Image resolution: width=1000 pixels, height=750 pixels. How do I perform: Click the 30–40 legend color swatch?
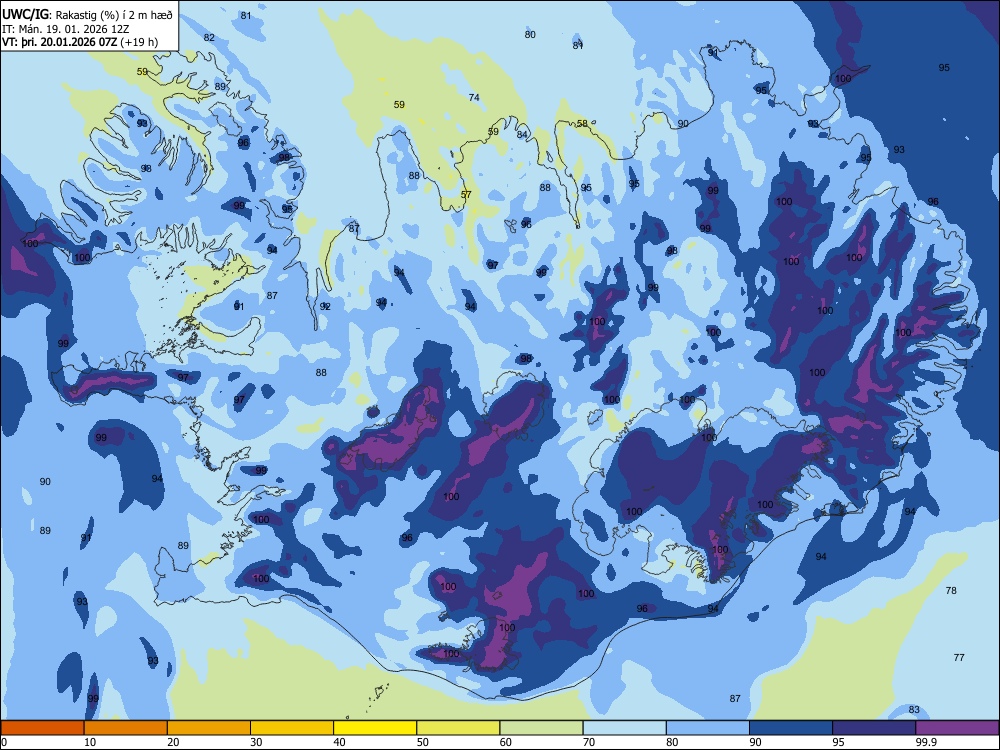(292, 728)
